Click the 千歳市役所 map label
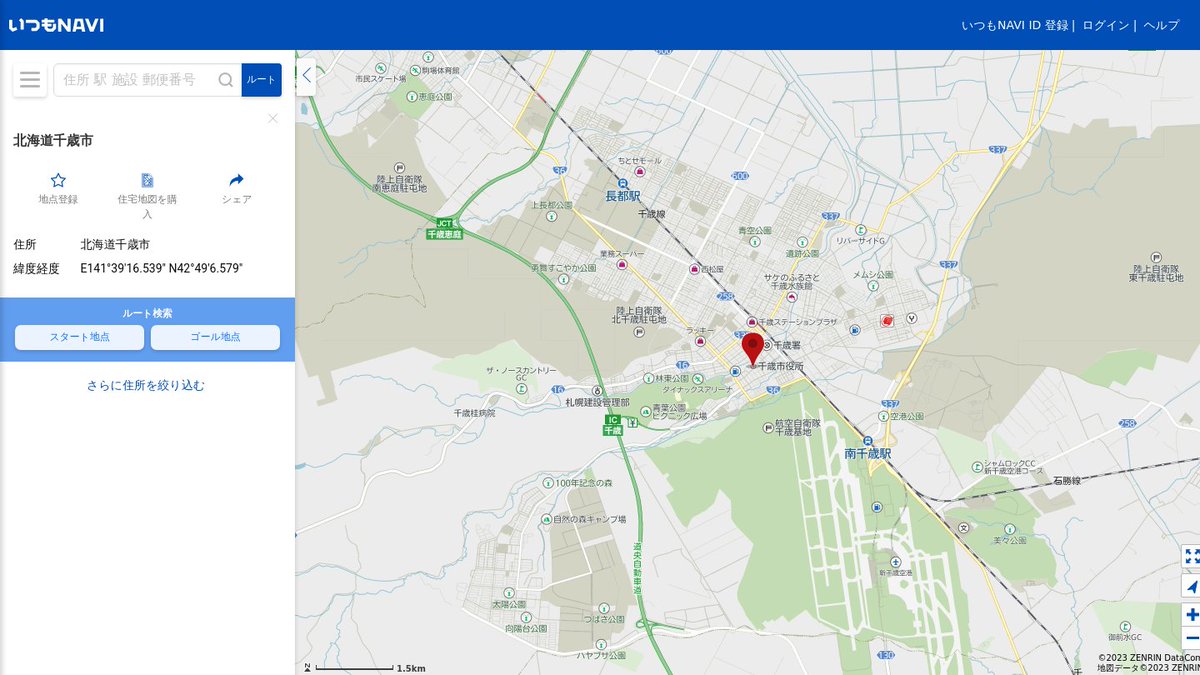Screen dimensions: 1200x675 tap(780, 366)
